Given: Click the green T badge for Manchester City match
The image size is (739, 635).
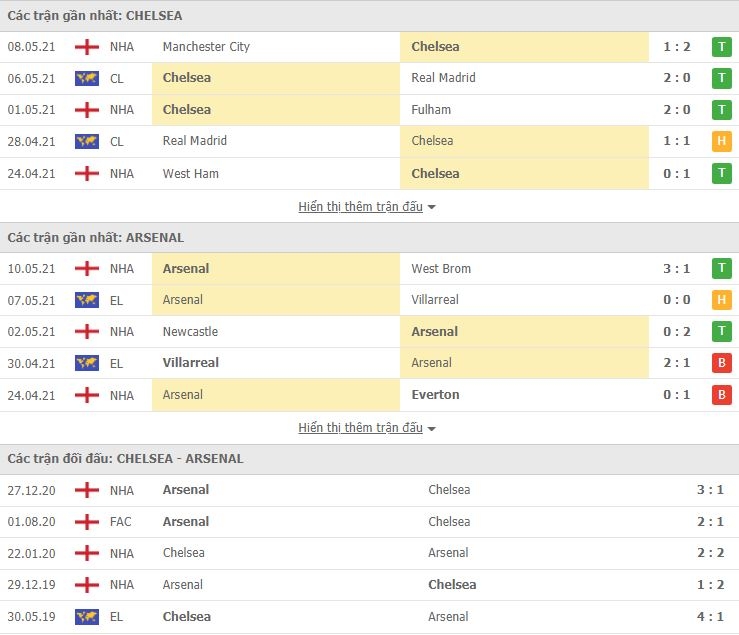Looking at the screenshot, I should click(x=722, y=47).
